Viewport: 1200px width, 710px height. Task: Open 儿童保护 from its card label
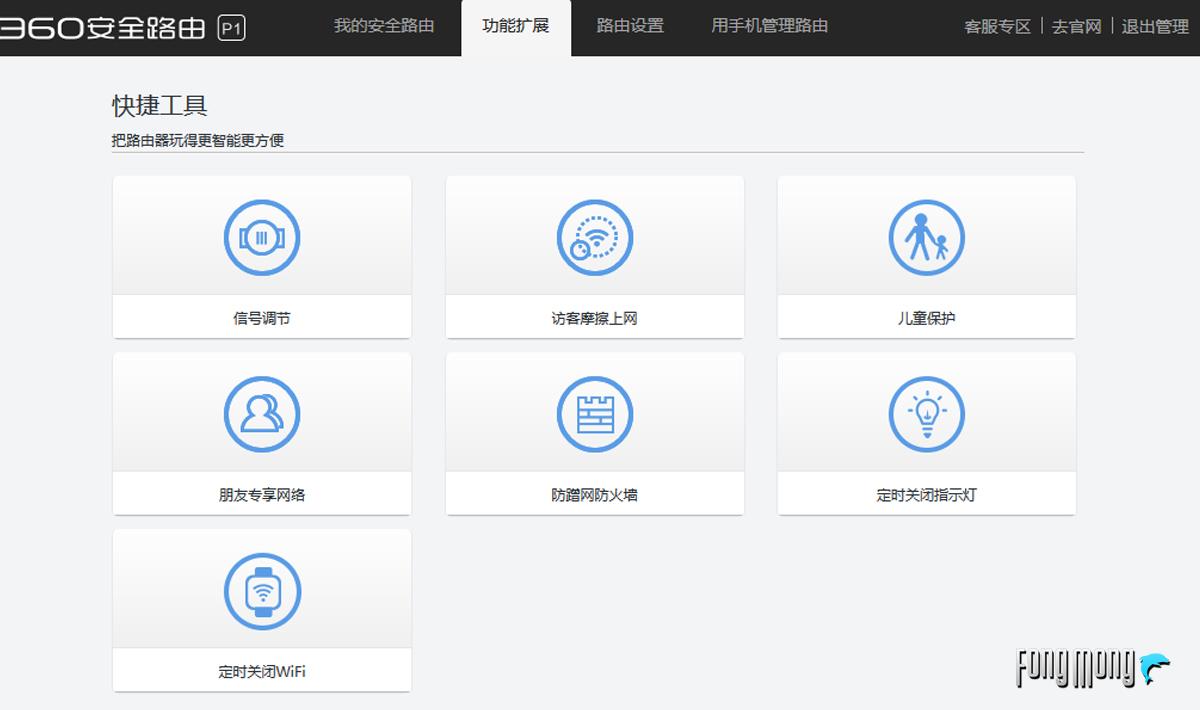tap(926, 318)
